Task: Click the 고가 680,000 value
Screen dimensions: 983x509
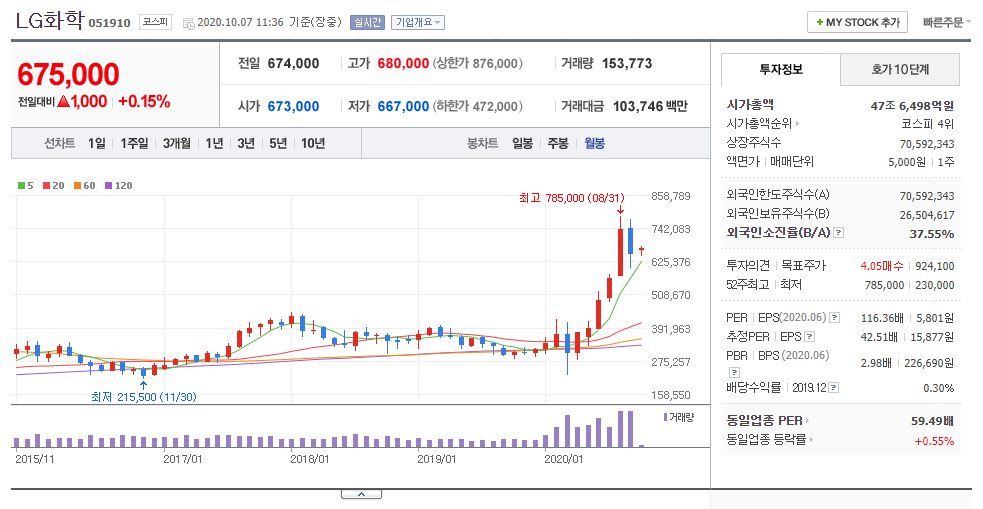Action: point(403,63)
